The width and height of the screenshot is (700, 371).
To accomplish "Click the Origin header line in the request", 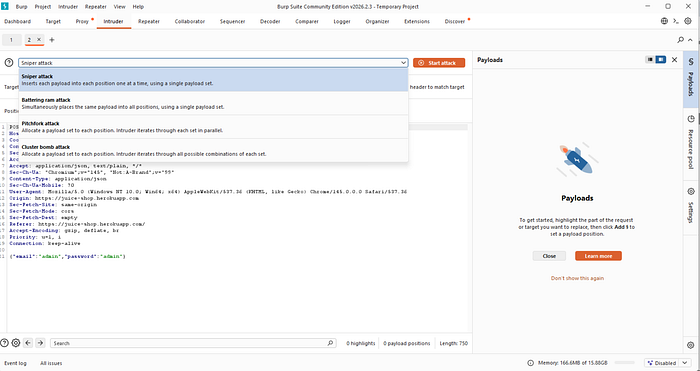I will point(74,198).
